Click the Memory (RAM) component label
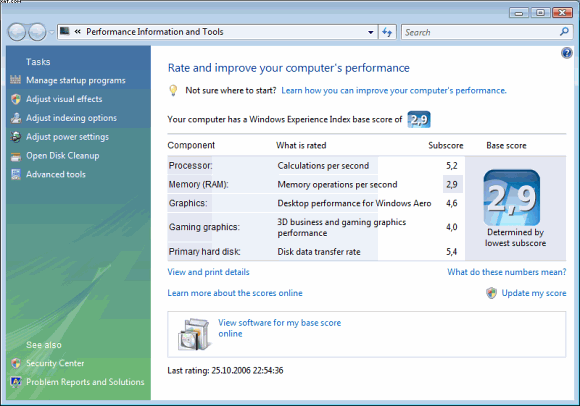The width and height of the screenshot is (580, 406). [x=198, y=185]
